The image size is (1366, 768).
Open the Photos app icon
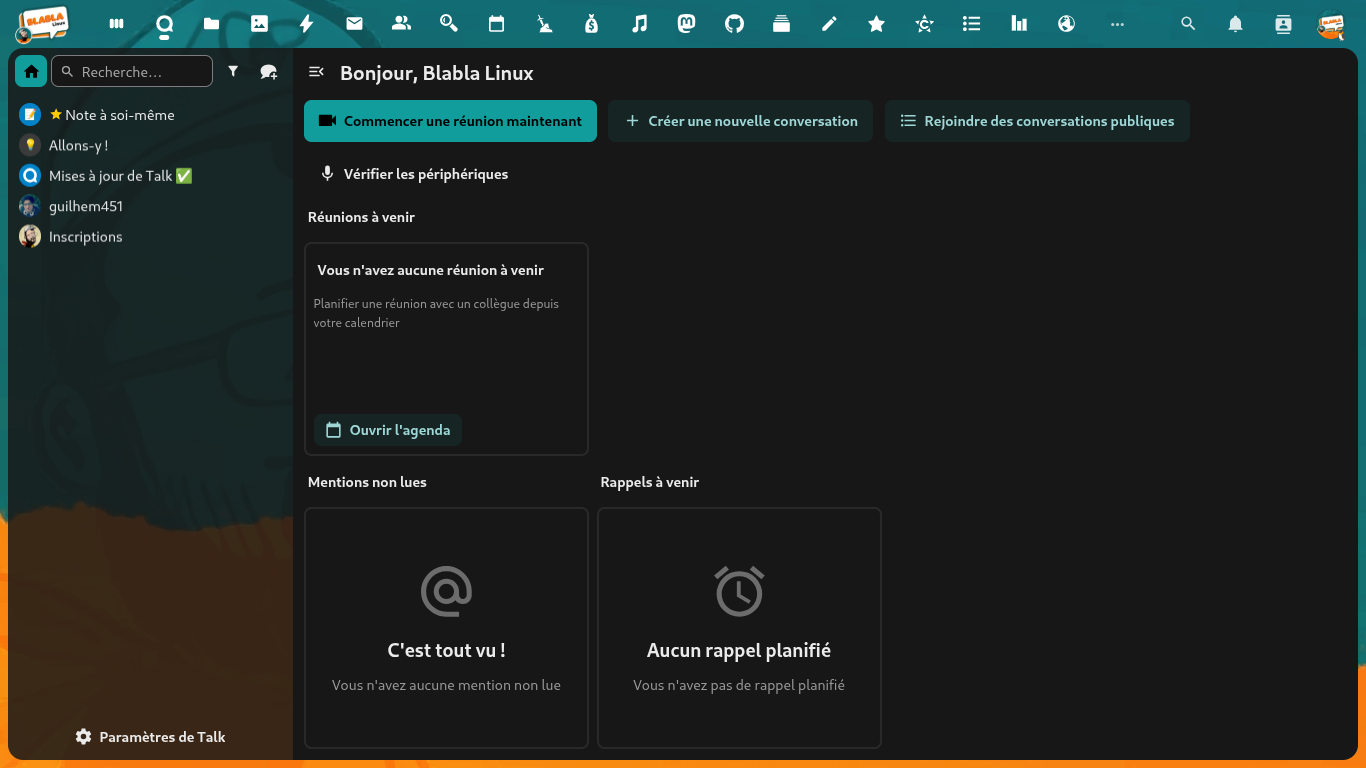pyautogui.click(x=259, y=24)
